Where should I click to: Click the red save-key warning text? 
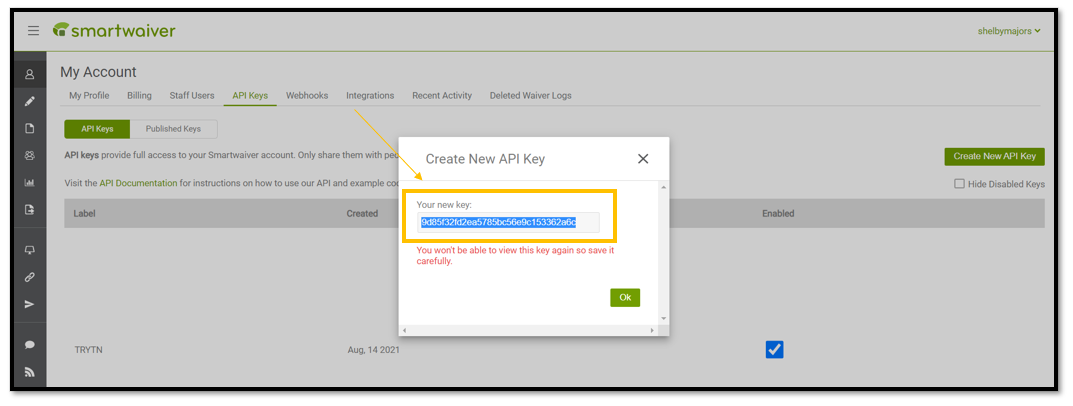point(515,255)
